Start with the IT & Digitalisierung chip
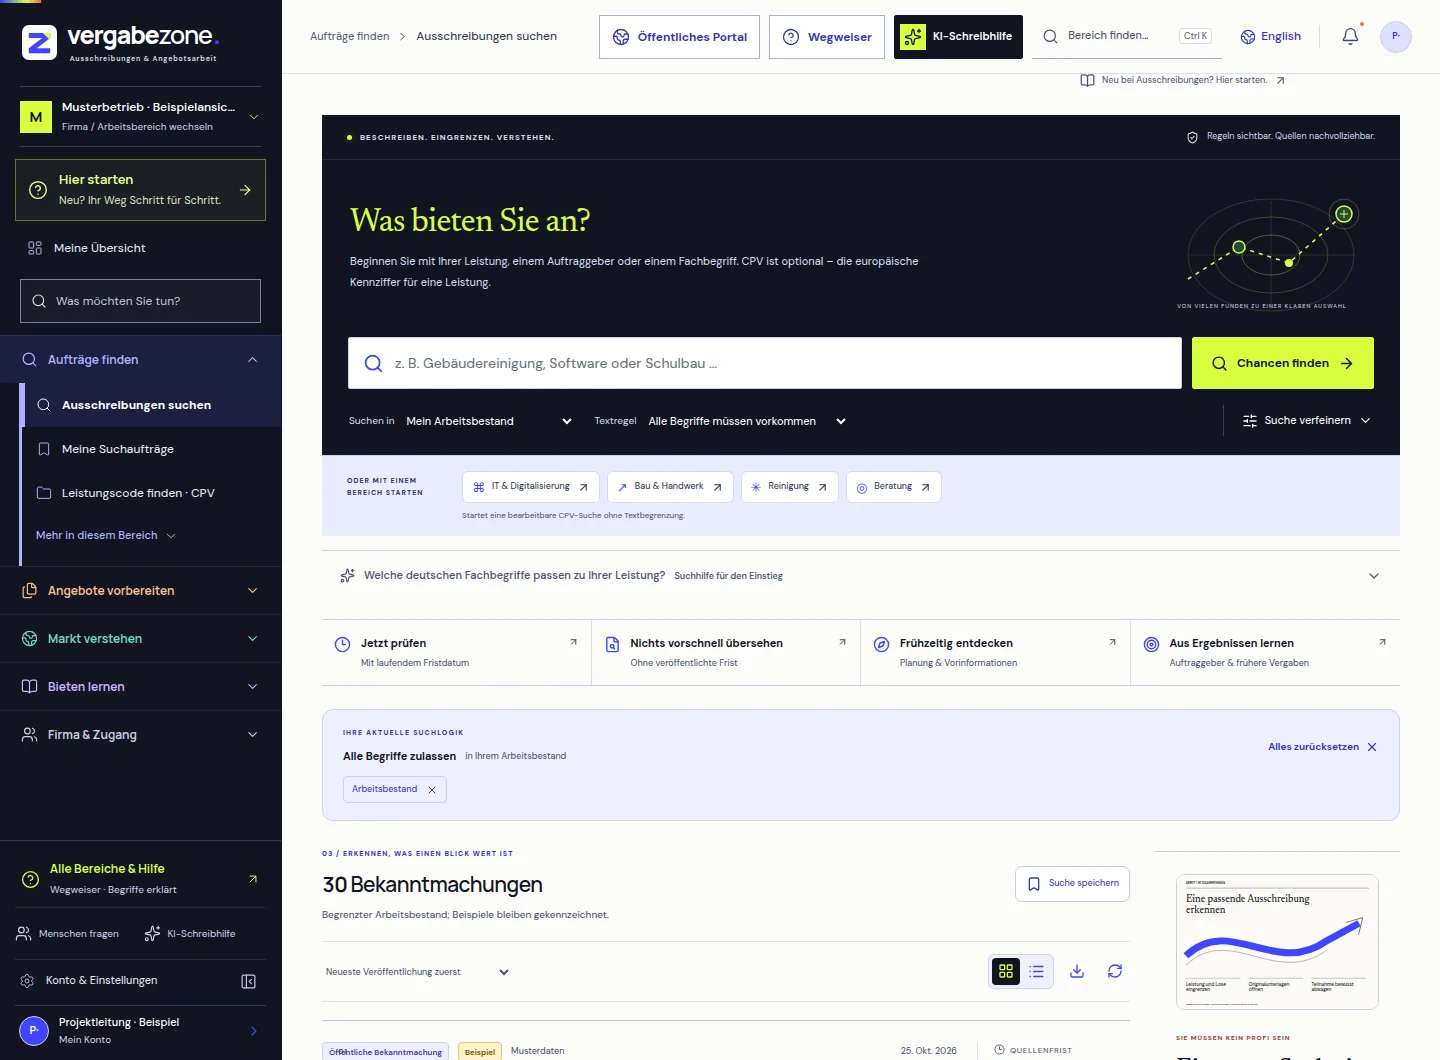1440x1060 pixels. click(531, 487)
